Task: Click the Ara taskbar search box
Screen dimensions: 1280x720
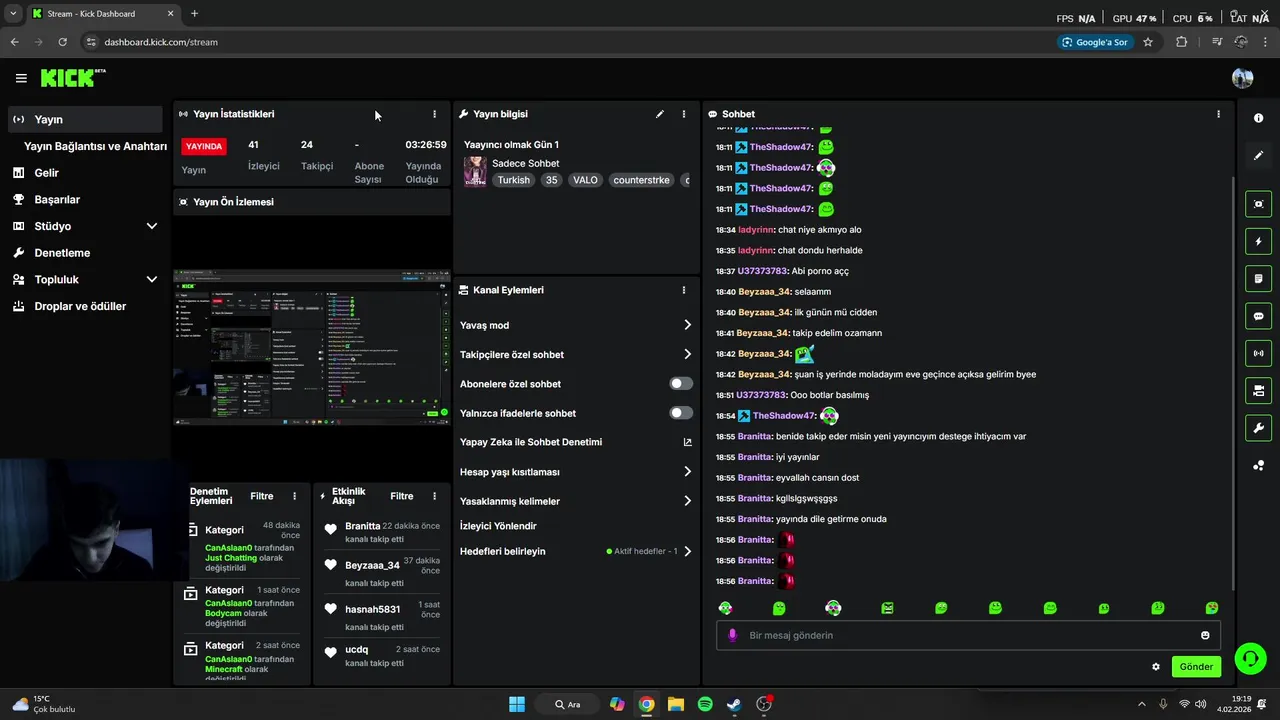Action: (567, 704)
